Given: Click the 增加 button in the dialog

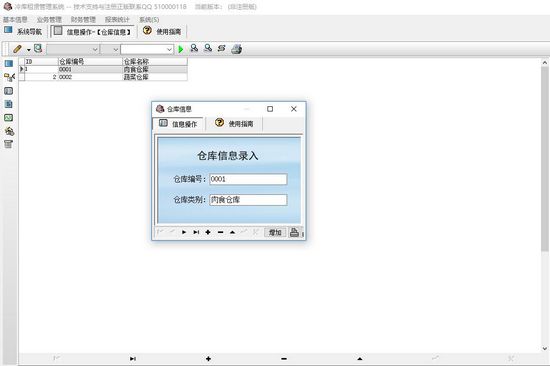Looking at the screenshot, I should pyautogui.click(x=275, y=232).
